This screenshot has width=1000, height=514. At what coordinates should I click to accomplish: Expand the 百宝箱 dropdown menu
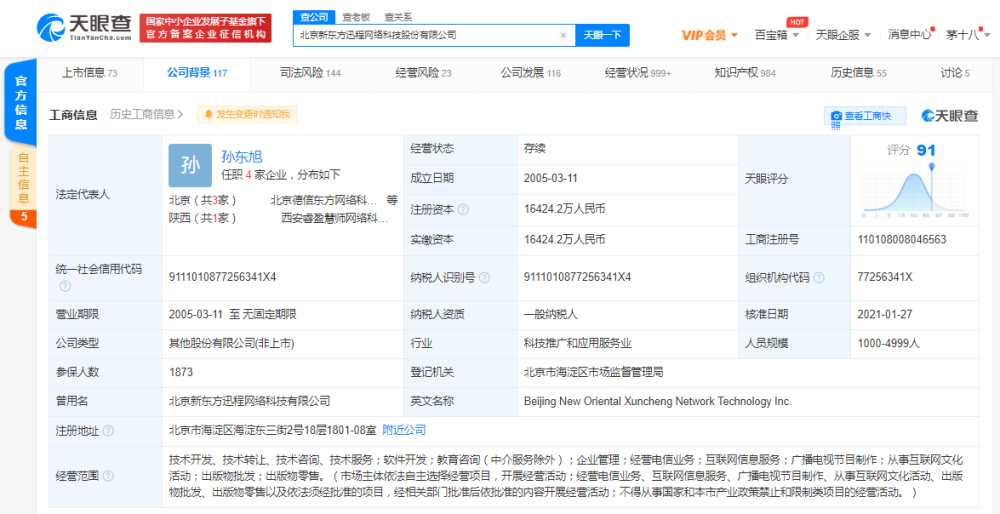click(776, 35)
